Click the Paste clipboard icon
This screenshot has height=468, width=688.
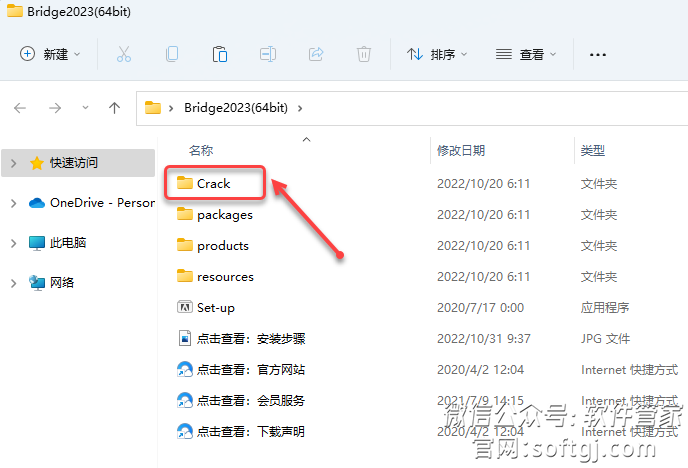[x=219, y=54]
